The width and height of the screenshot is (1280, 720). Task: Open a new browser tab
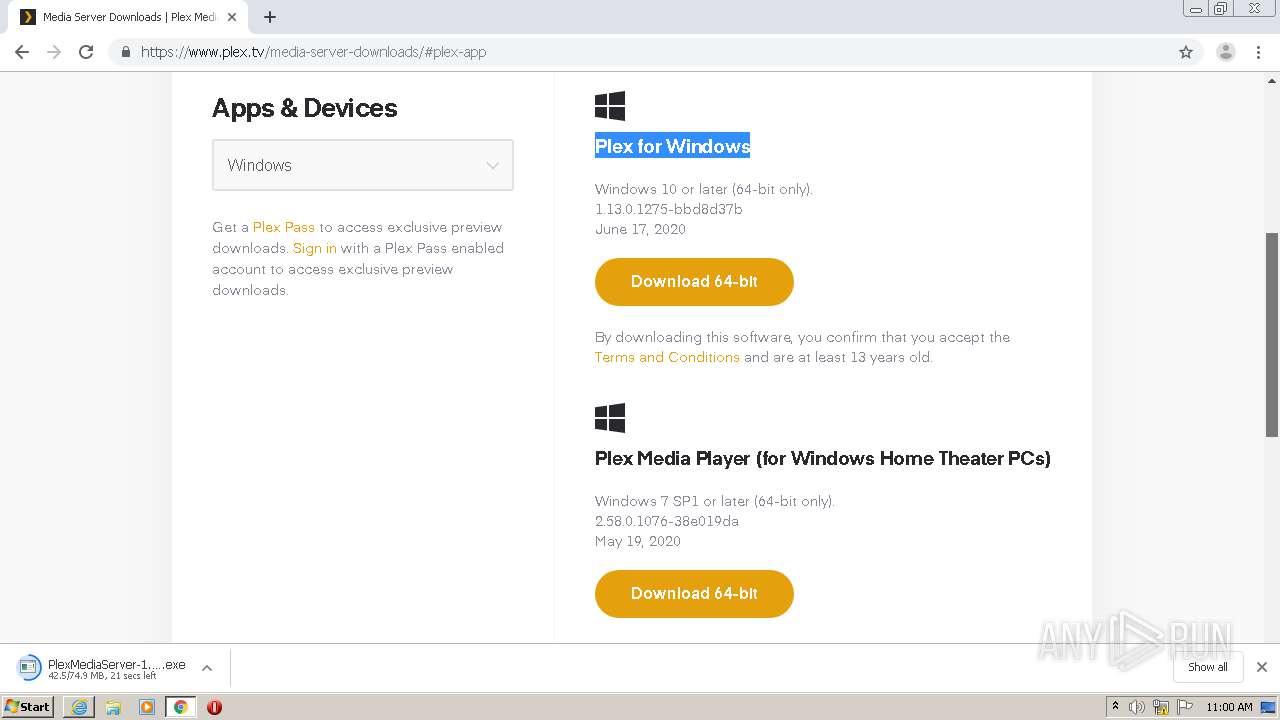coord(270,17)
